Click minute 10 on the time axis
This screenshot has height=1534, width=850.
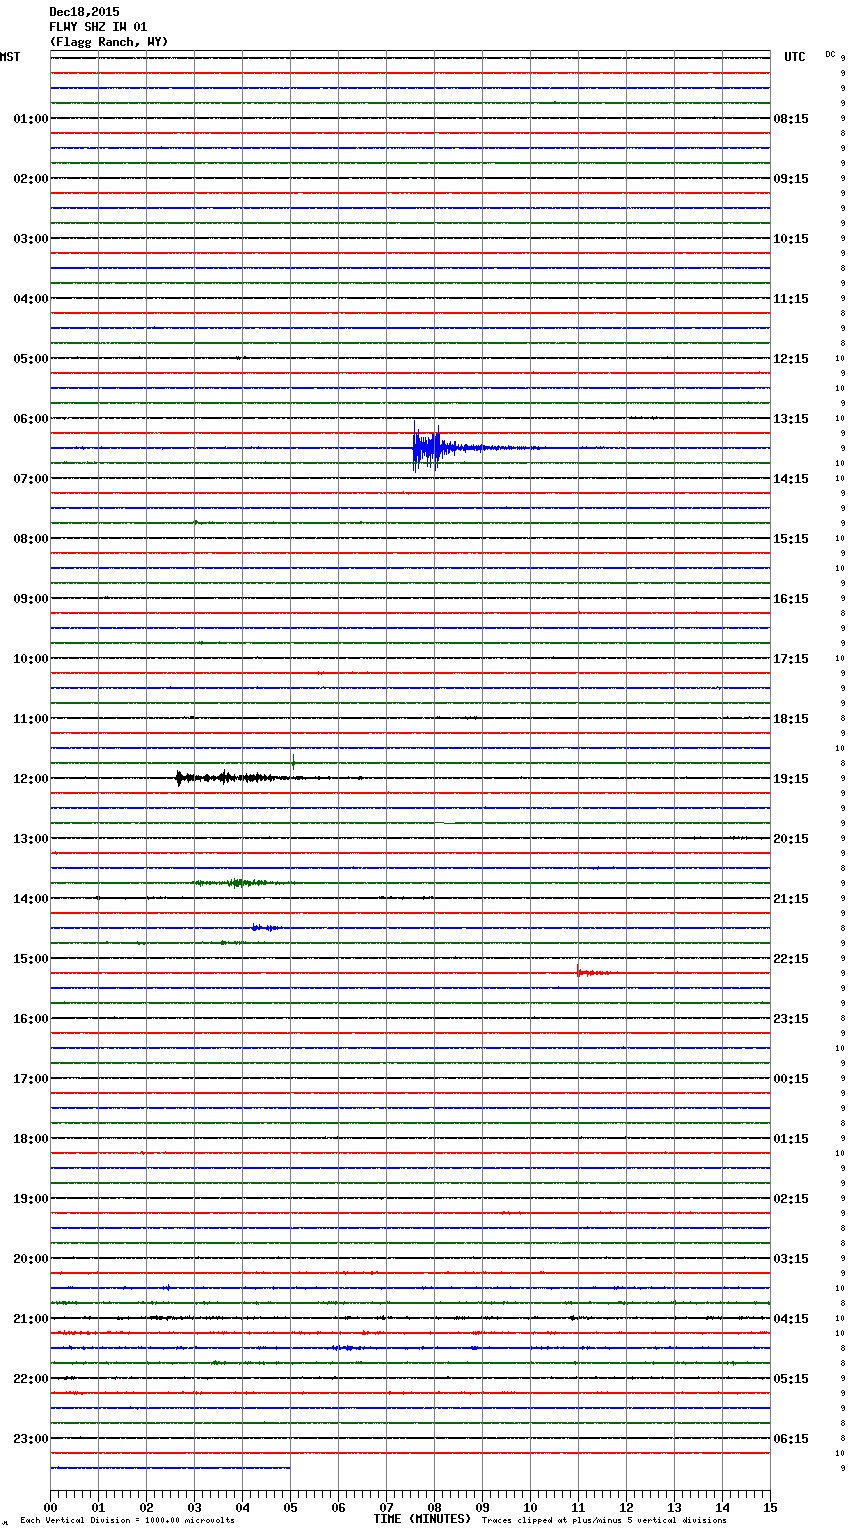click(530, 1508)
